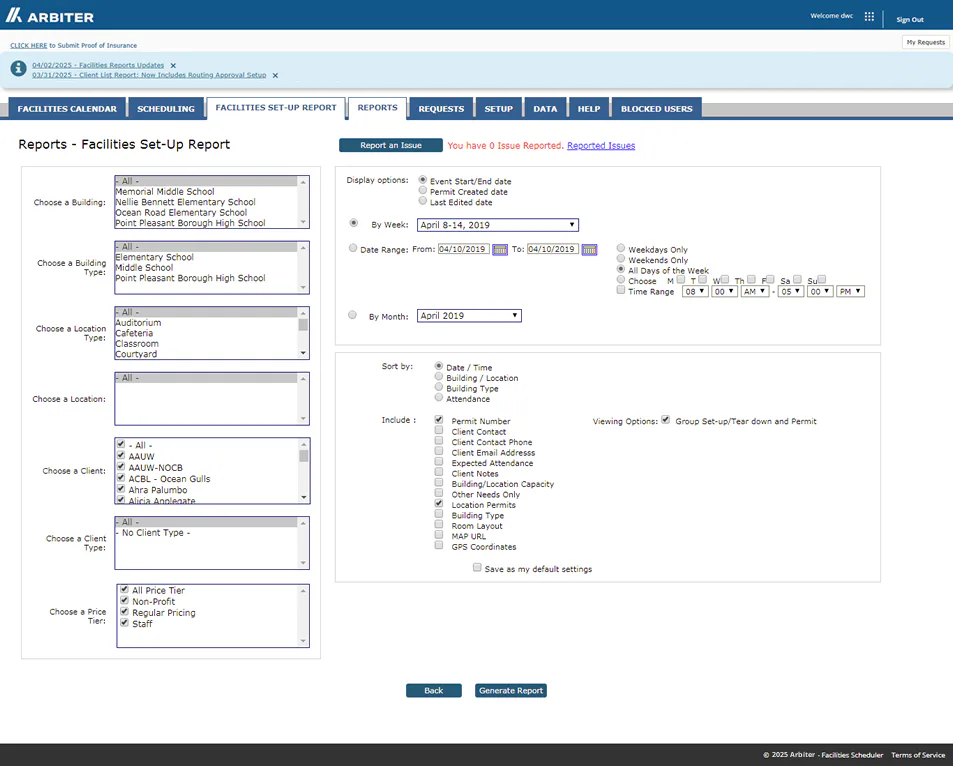Tick the Client Contact Phone checkbox

[x=439, y=441]
